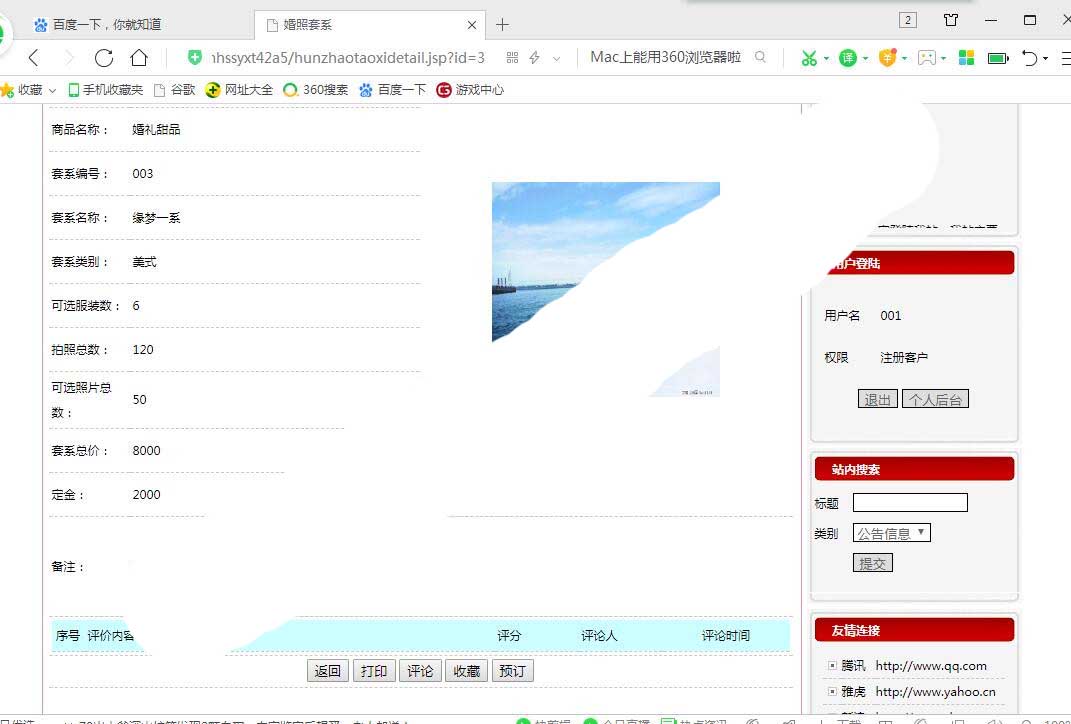The height and width of the screenshot is (724, 1071).
Task: Click the search magnifier icon
Action: pos(760,58)
